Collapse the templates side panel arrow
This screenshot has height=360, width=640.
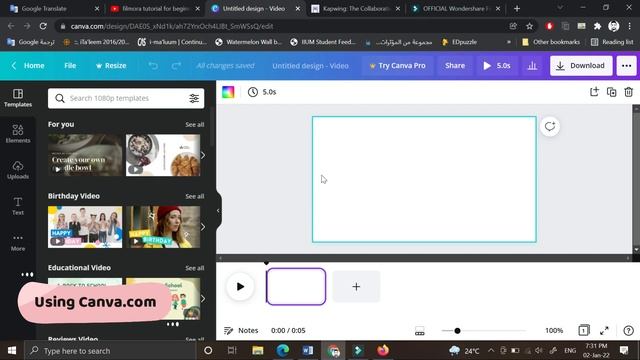point(218,211)
